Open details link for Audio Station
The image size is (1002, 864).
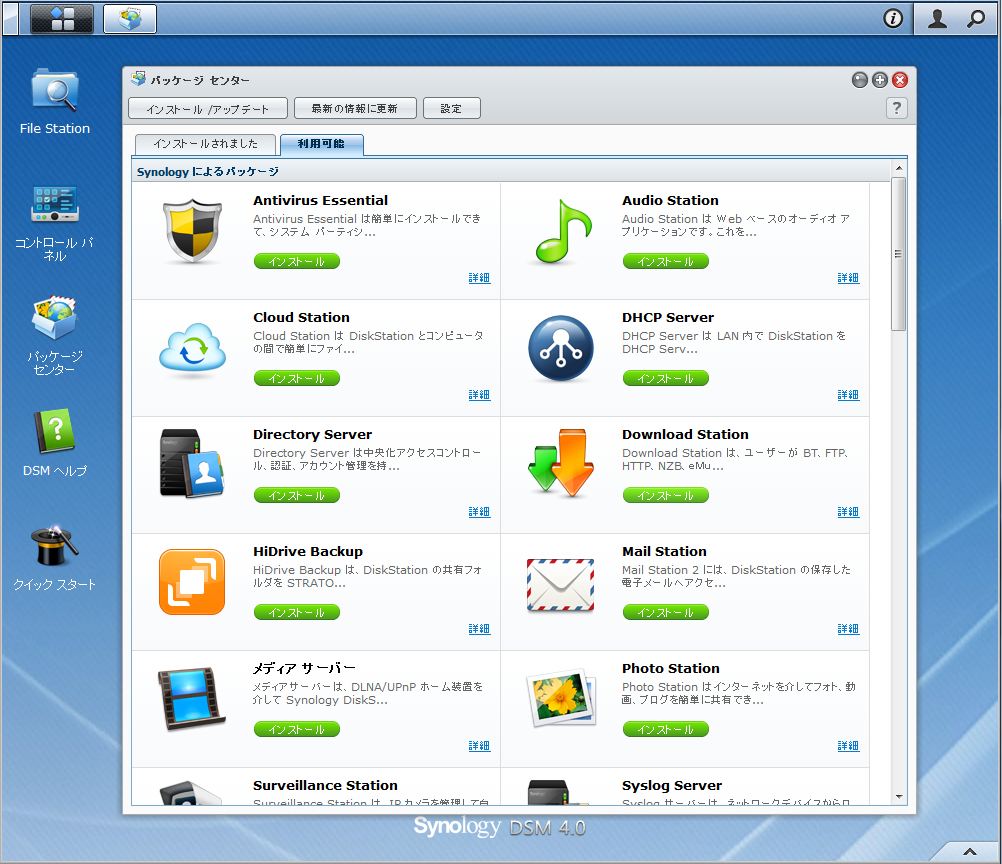point(849,278)
